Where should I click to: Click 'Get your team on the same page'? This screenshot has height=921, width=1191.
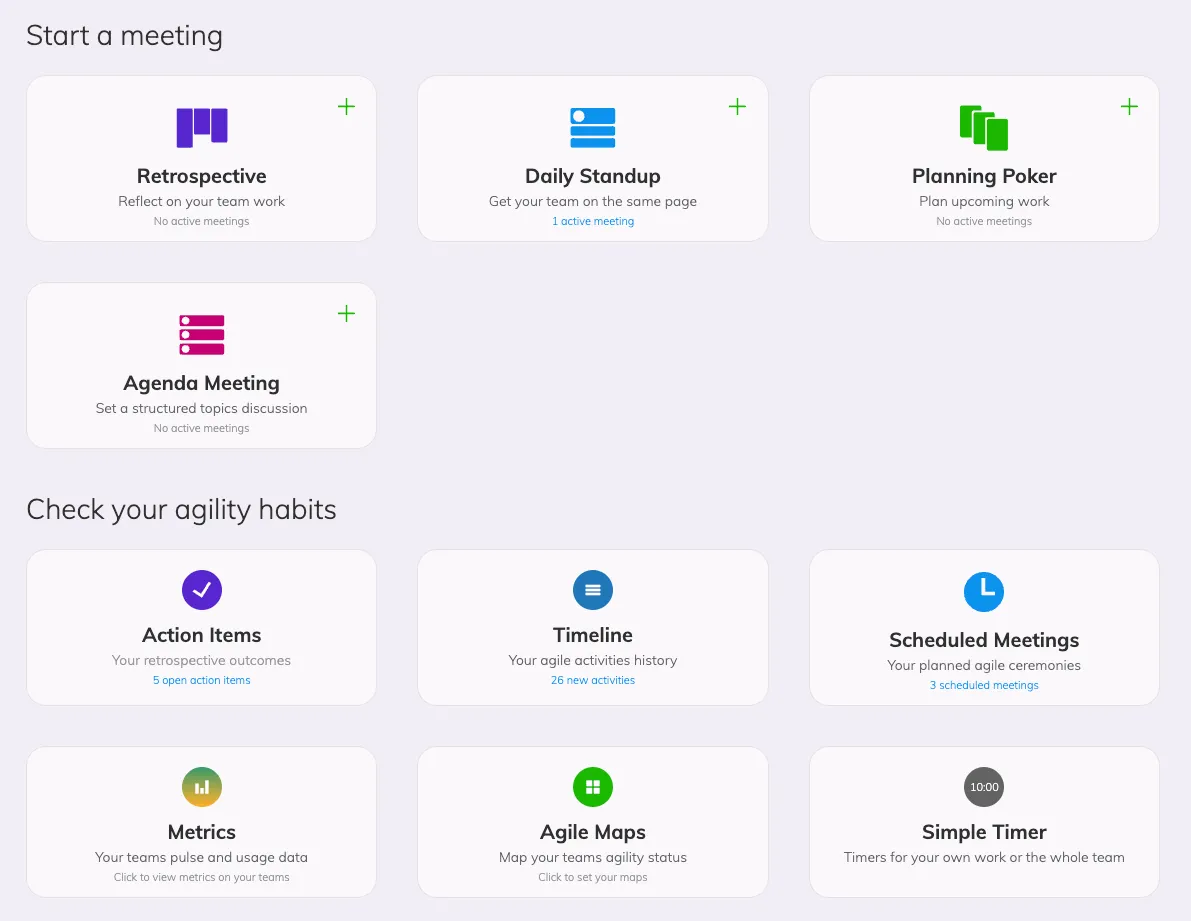tap(592, 201)
